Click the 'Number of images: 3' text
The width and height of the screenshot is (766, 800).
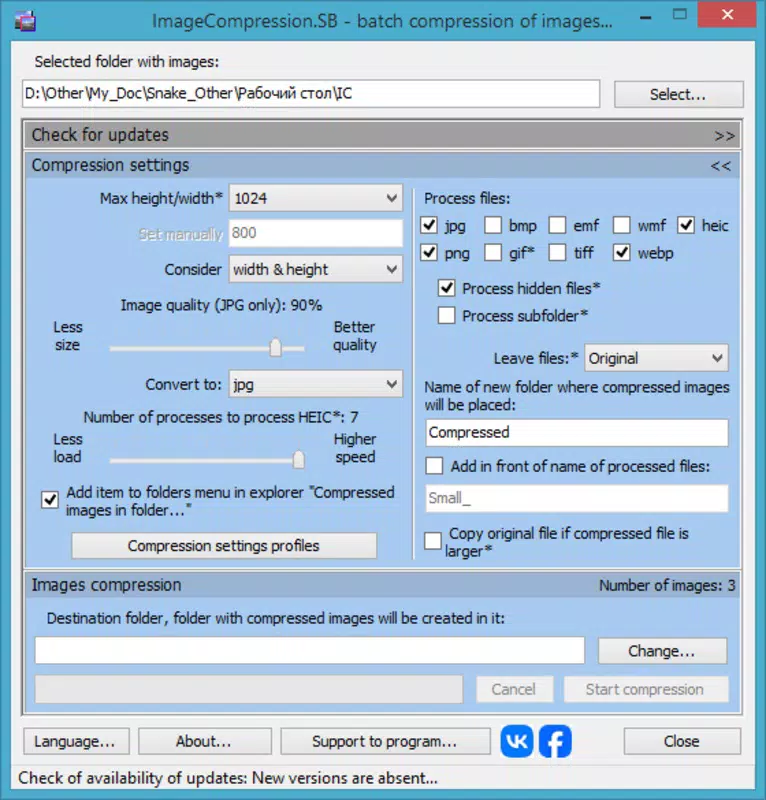point(667,585)
